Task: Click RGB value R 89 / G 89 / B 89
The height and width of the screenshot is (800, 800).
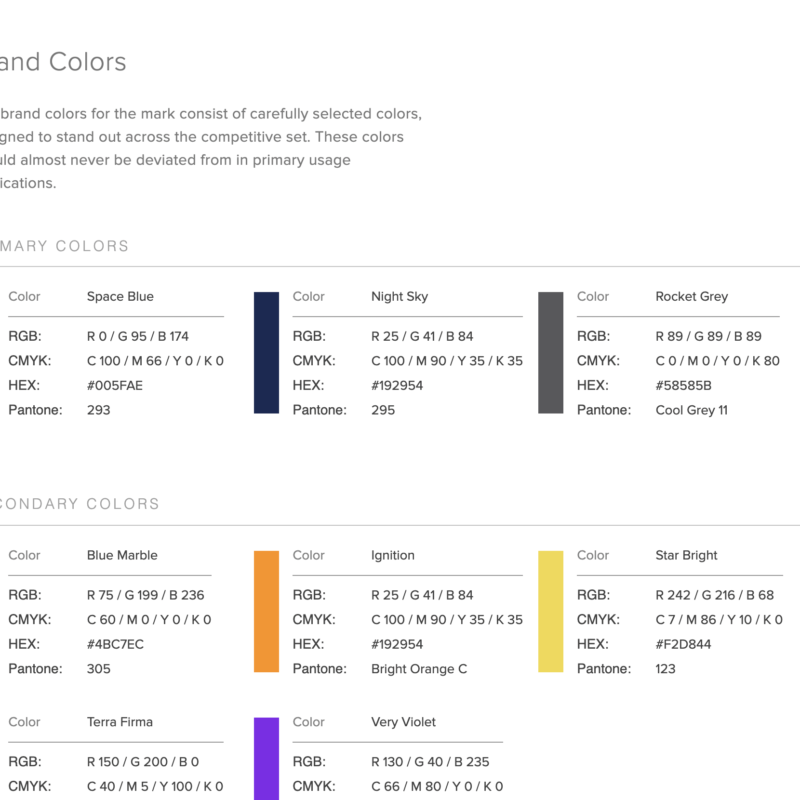Action: 708,336
